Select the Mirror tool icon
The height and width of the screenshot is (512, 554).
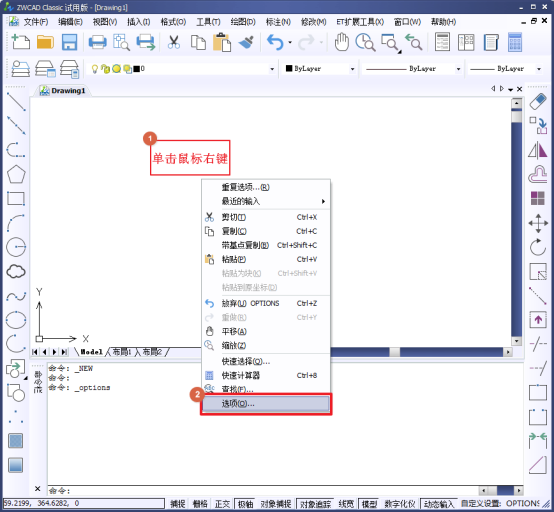click(x=538, y=150)
